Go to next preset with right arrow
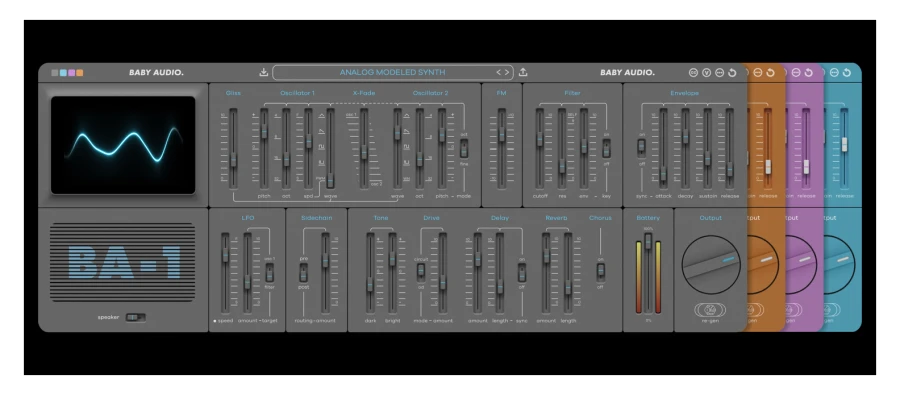 click(506, 72)
